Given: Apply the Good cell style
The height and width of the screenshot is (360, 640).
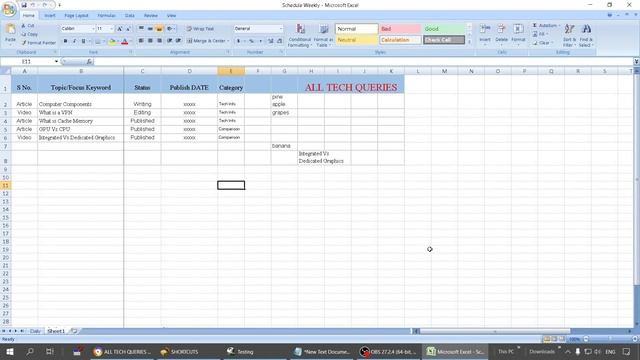Looking at the screenshot, I should (x=444, y=29).
